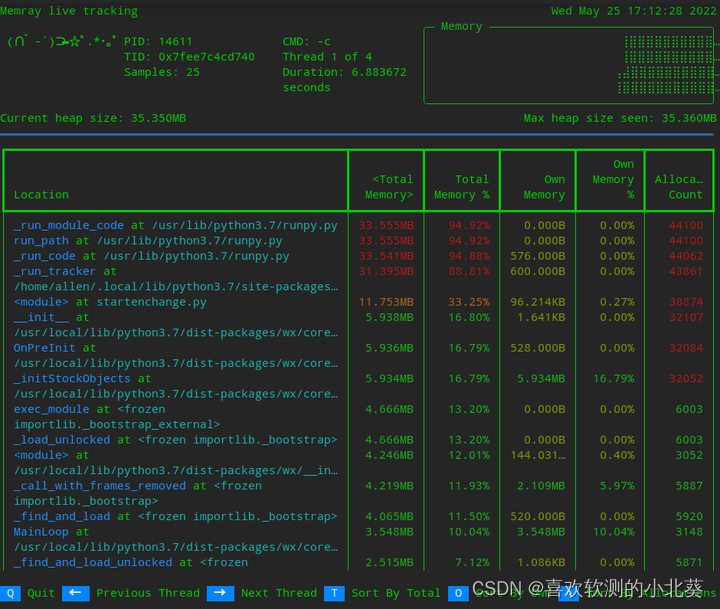
Task: Click the TID: 0x7fee7c4cd740 text
Action: pyautogui.click(x=189, y=56)
